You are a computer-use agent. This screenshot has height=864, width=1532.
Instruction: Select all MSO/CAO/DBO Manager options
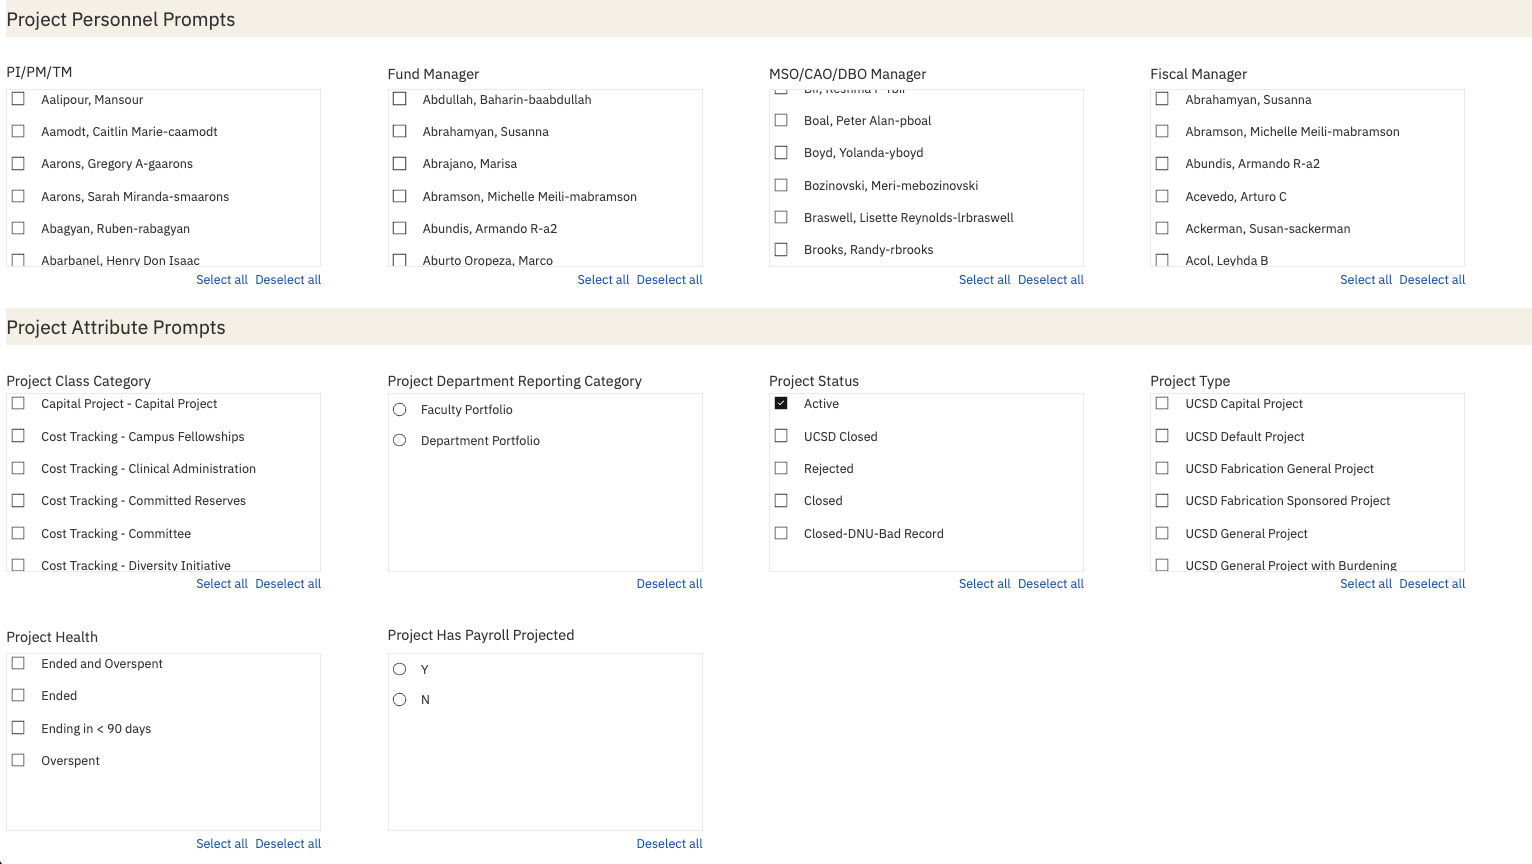click(x=984, y=279)
